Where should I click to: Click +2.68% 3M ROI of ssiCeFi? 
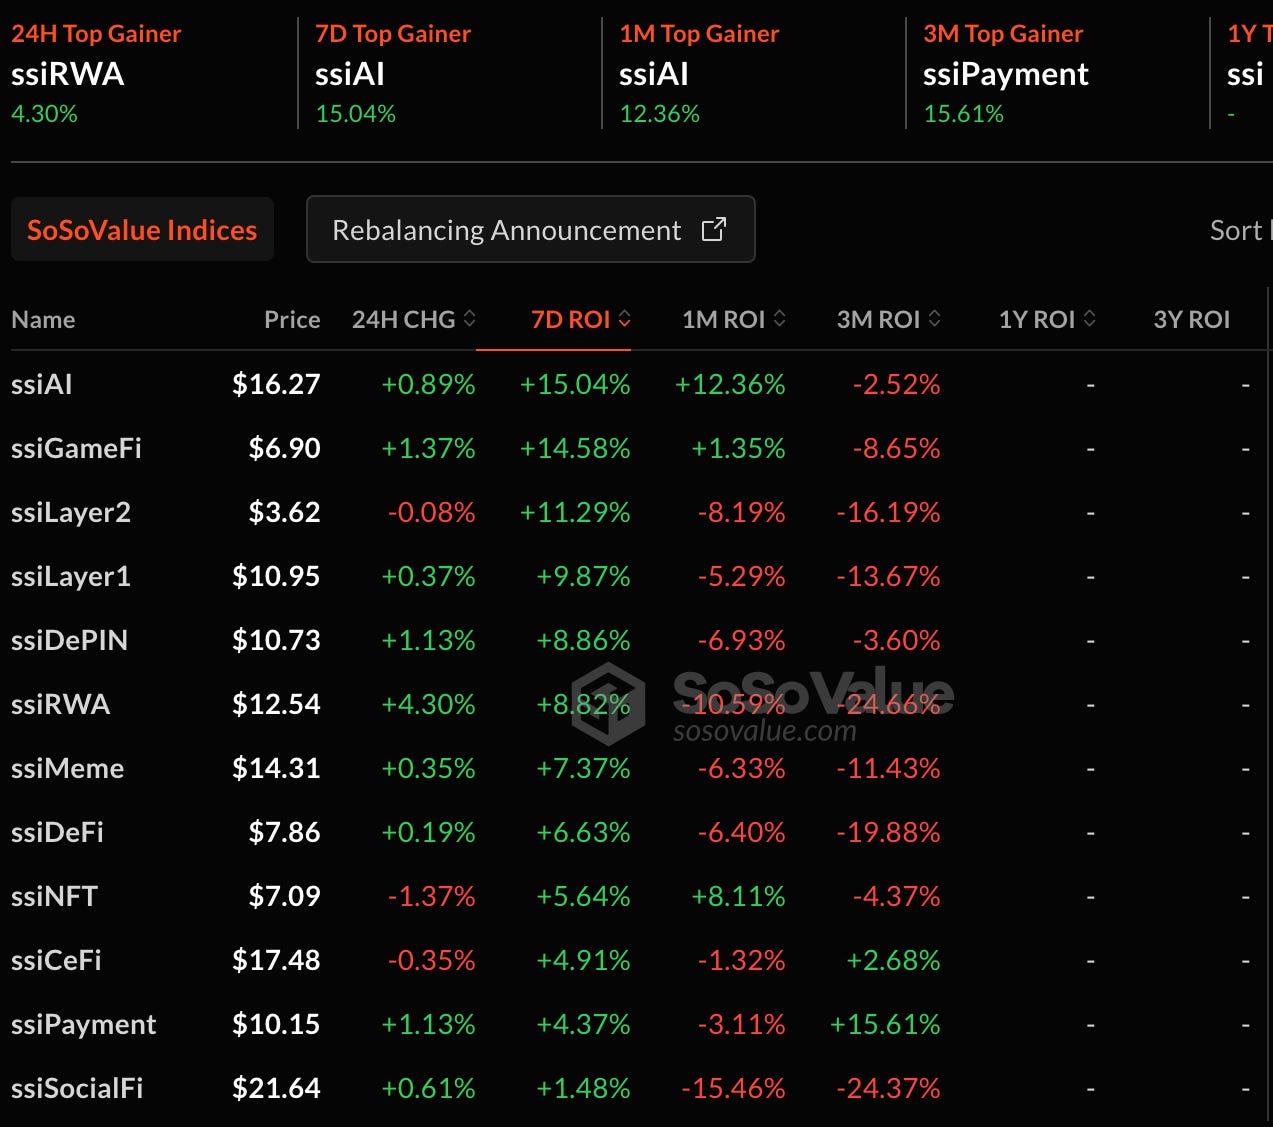click(x=893, y=960)
